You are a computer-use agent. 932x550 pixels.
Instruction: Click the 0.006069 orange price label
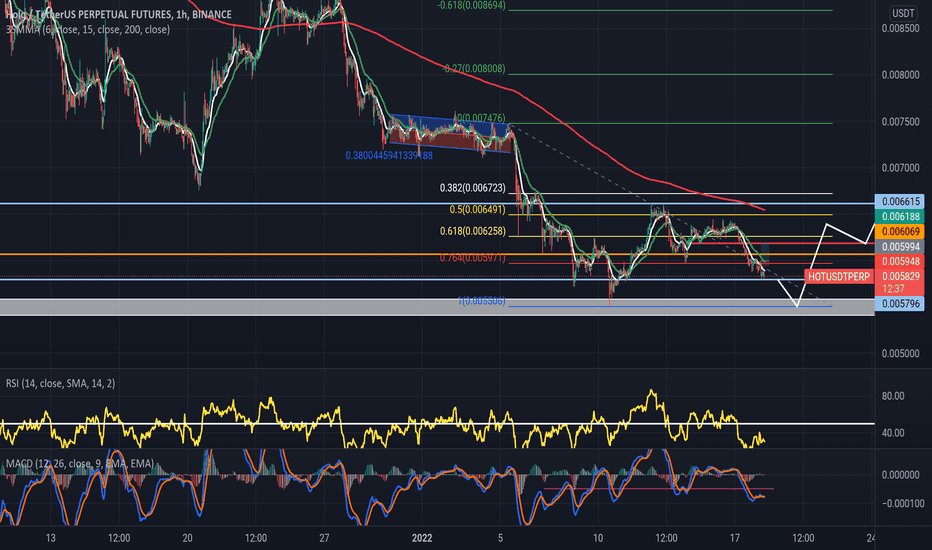pos(899,231)
